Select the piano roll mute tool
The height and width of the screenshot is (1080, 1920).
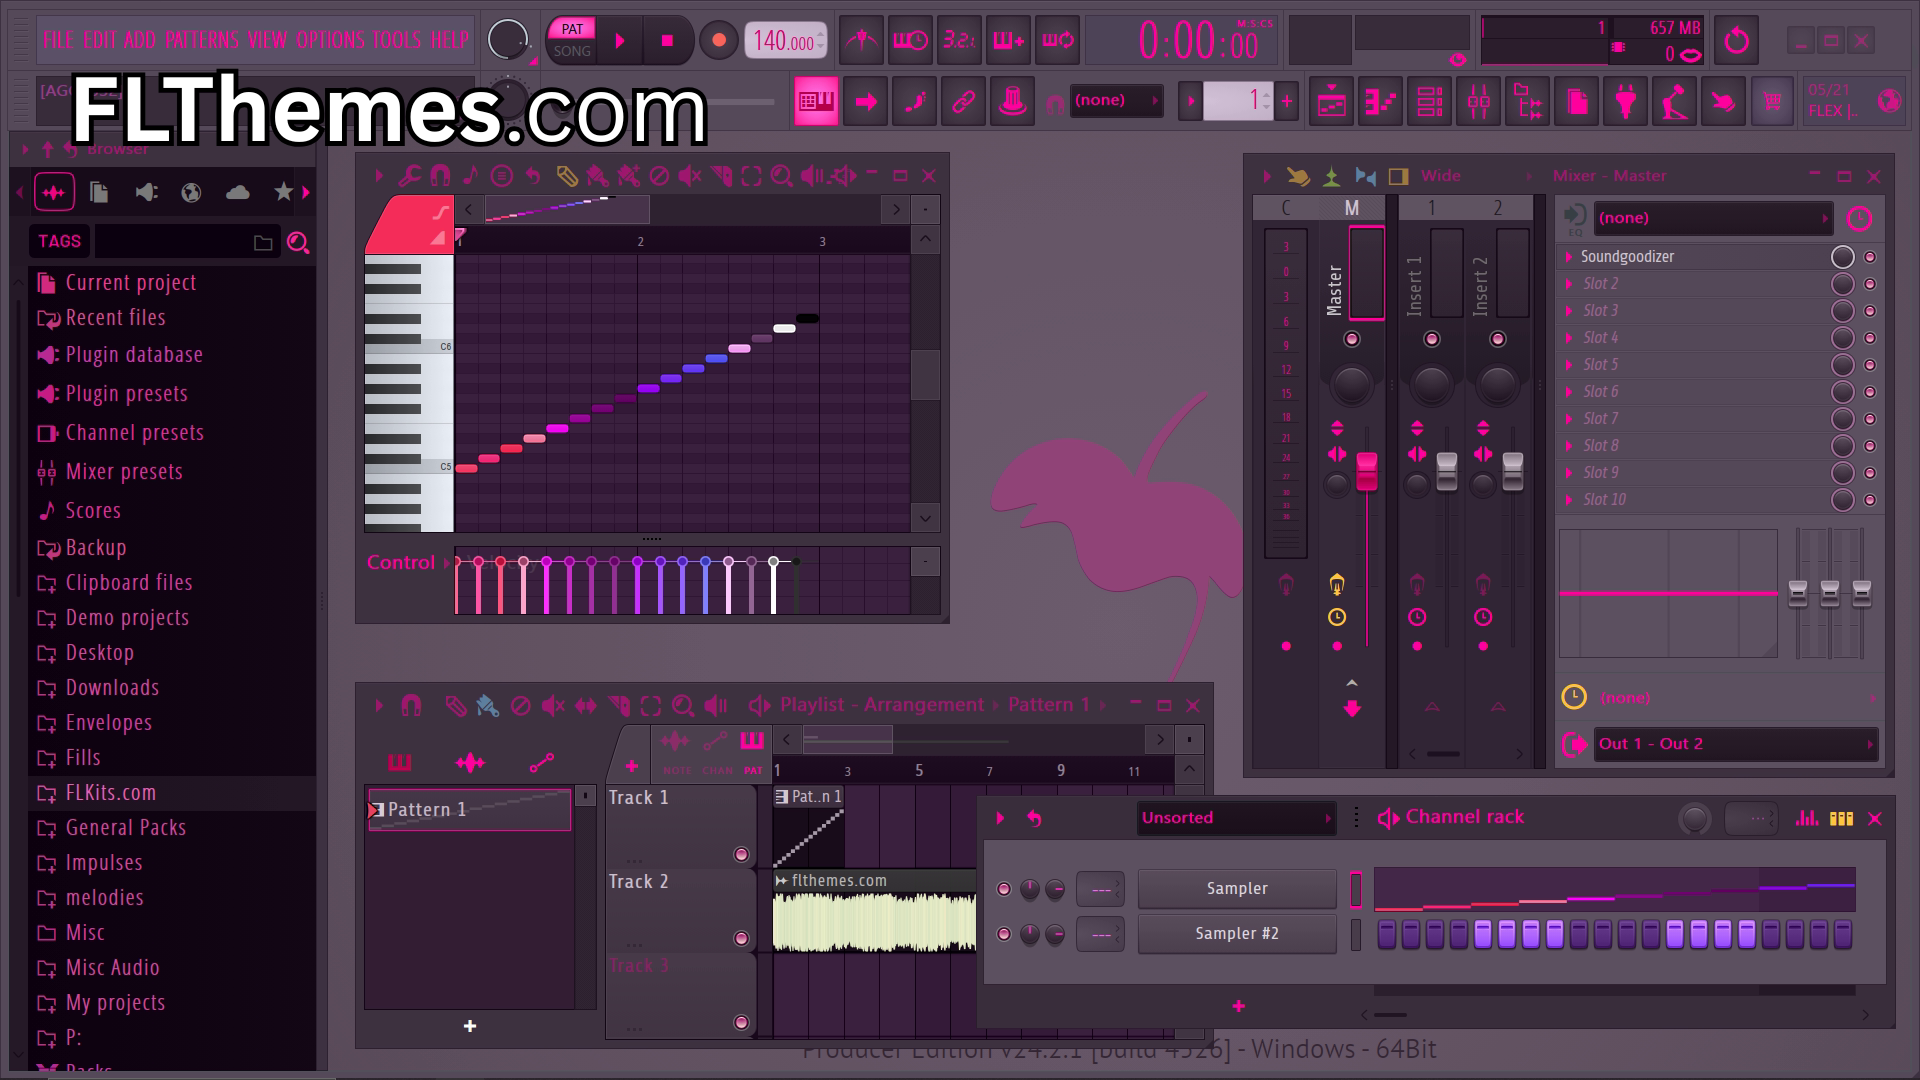pyautogui.click(x=690, y=176)
